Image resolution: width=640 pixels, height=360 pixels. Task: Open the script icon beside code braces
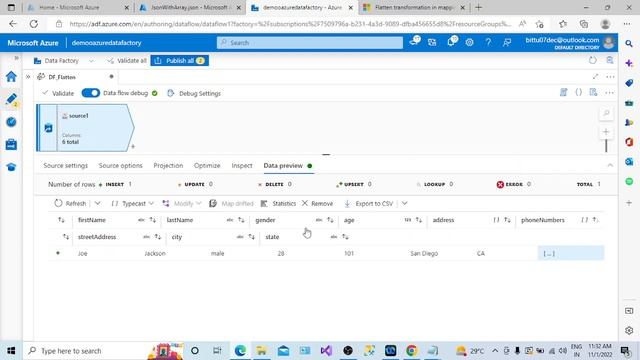[x=564, y=93]
